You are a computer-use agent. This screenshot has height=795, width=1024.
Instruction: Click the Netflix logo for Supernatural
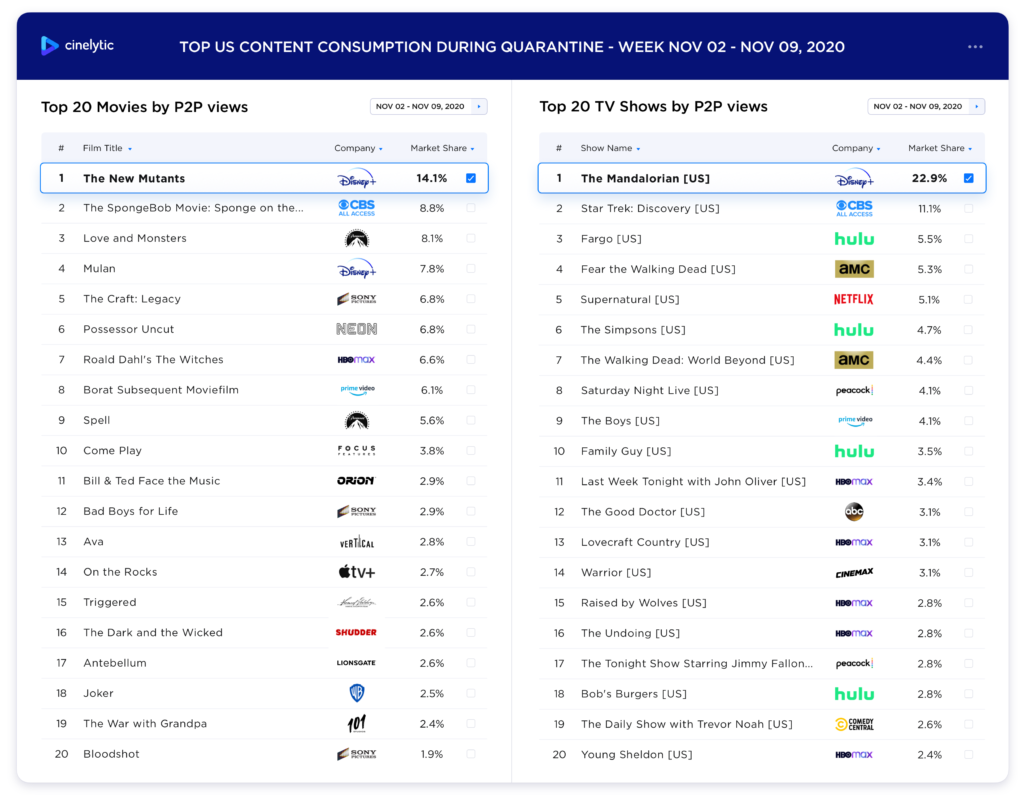pos(854,299)
